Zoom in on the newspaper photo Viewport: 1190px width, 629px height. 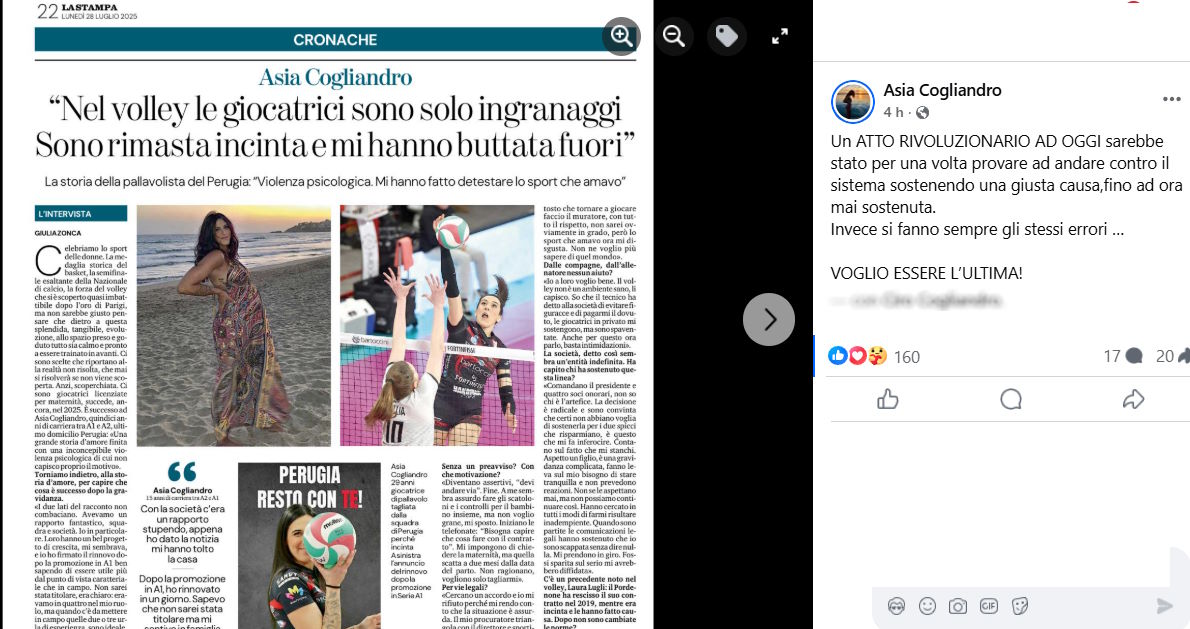[x=622, y=36]
